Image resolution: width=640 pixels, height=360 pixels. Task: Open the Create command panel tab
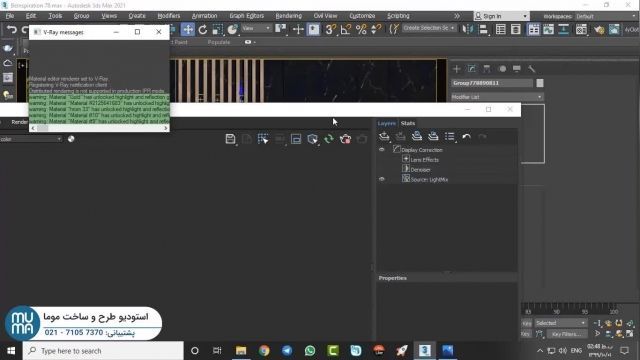coord(457,69)
